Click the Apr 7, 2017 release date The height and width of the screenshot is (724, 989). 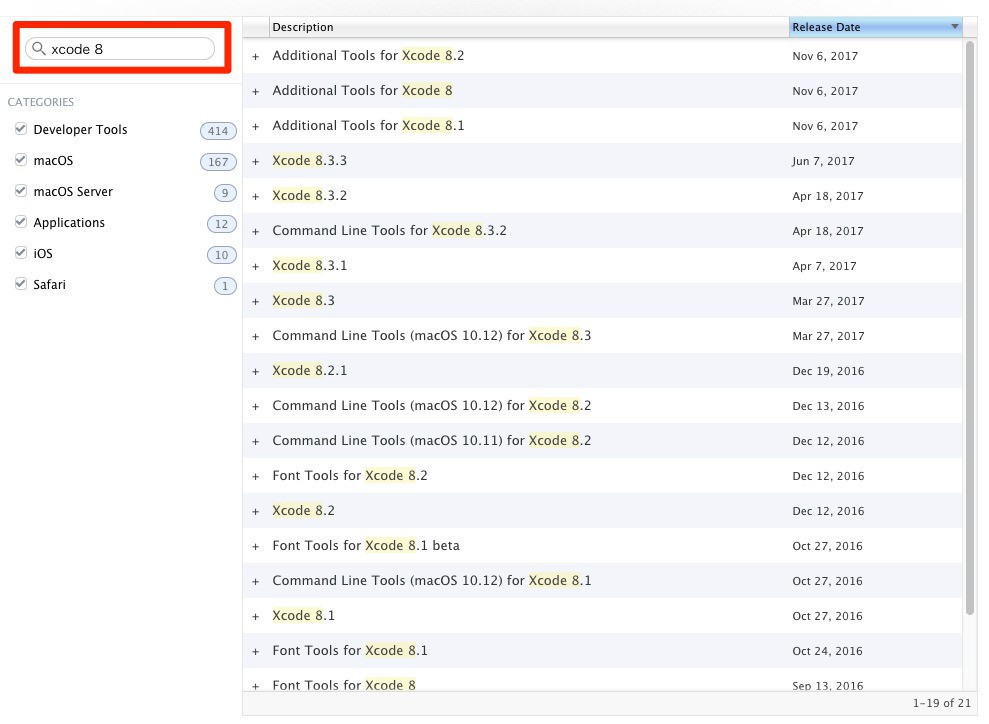click(824, 266)
